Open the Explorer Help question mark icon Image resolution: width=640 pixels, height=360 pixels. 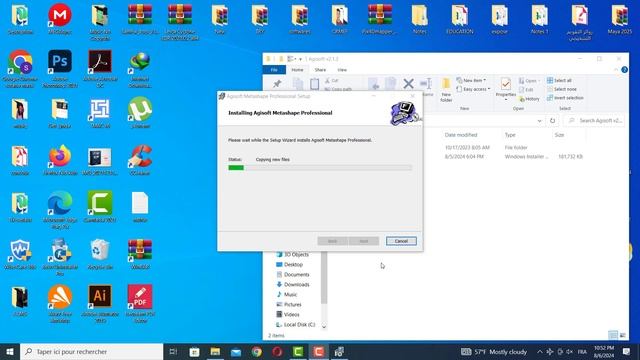624,70
